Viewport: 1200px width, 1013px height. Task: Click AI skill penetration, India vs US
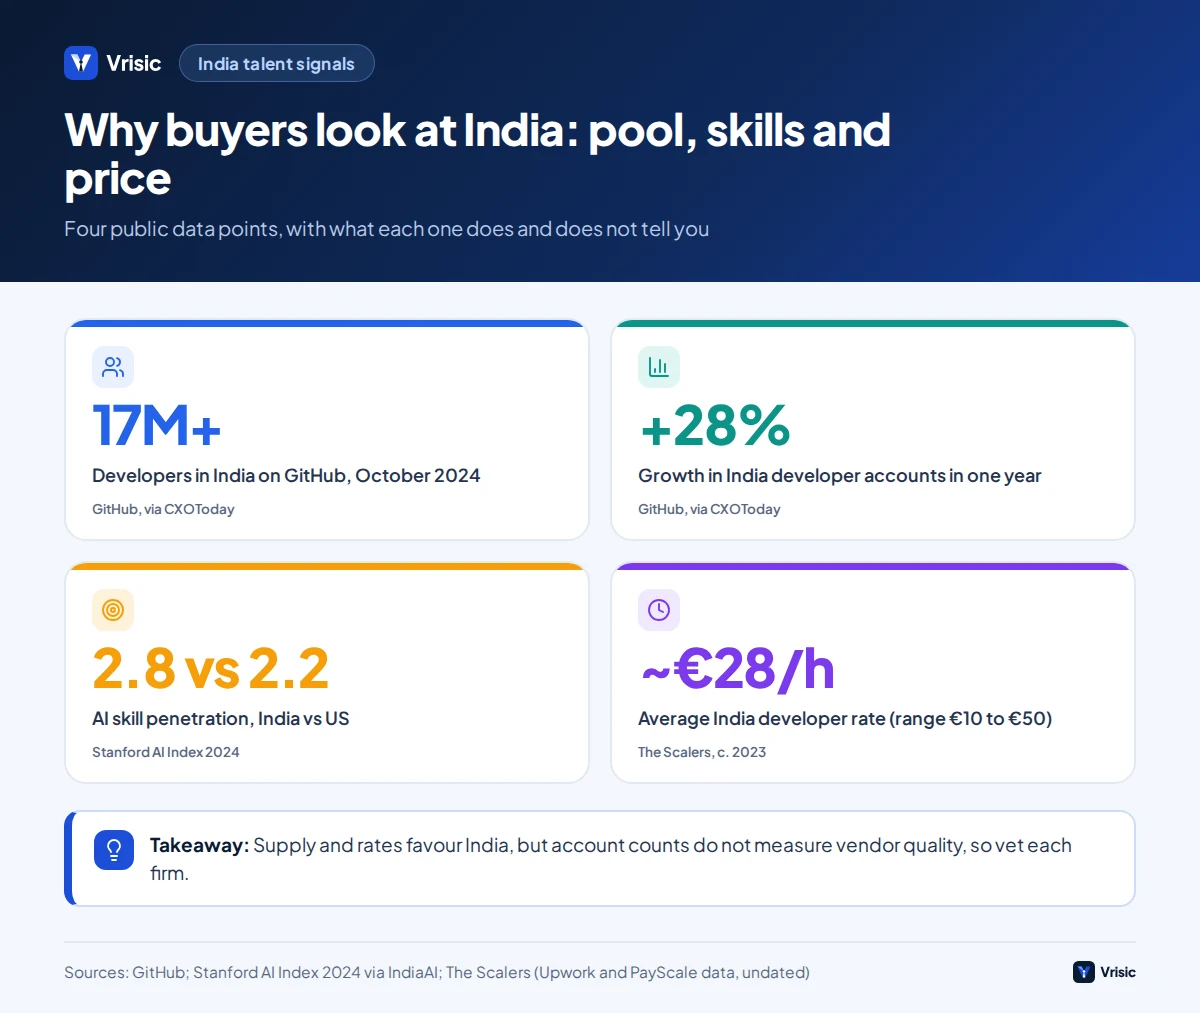point(220,719)
